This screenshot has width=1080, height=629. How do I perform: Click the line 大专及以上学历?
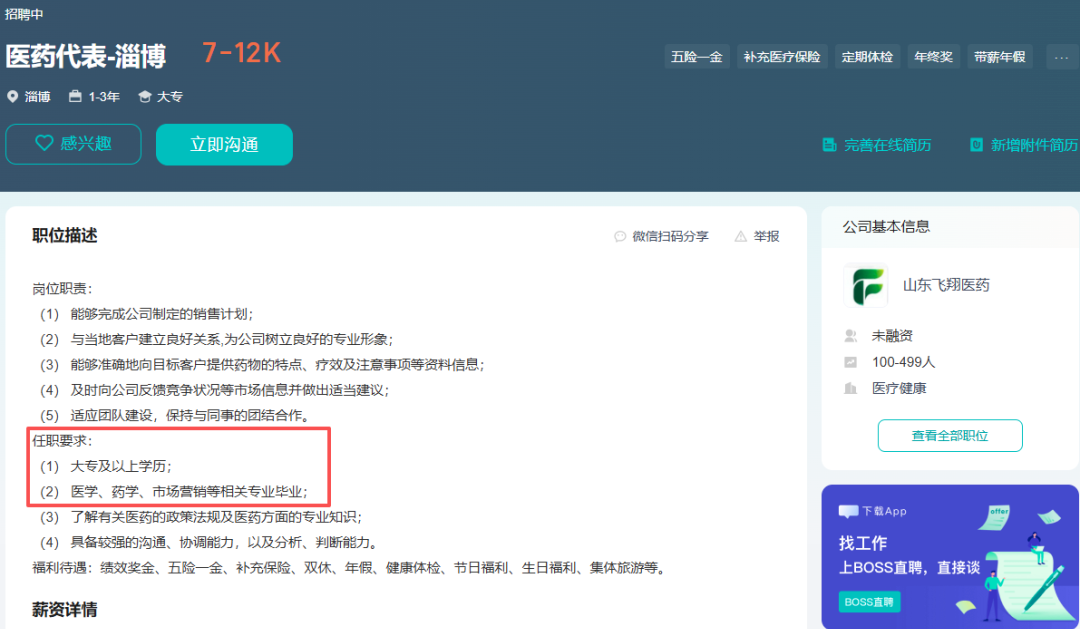pos(106,466)
